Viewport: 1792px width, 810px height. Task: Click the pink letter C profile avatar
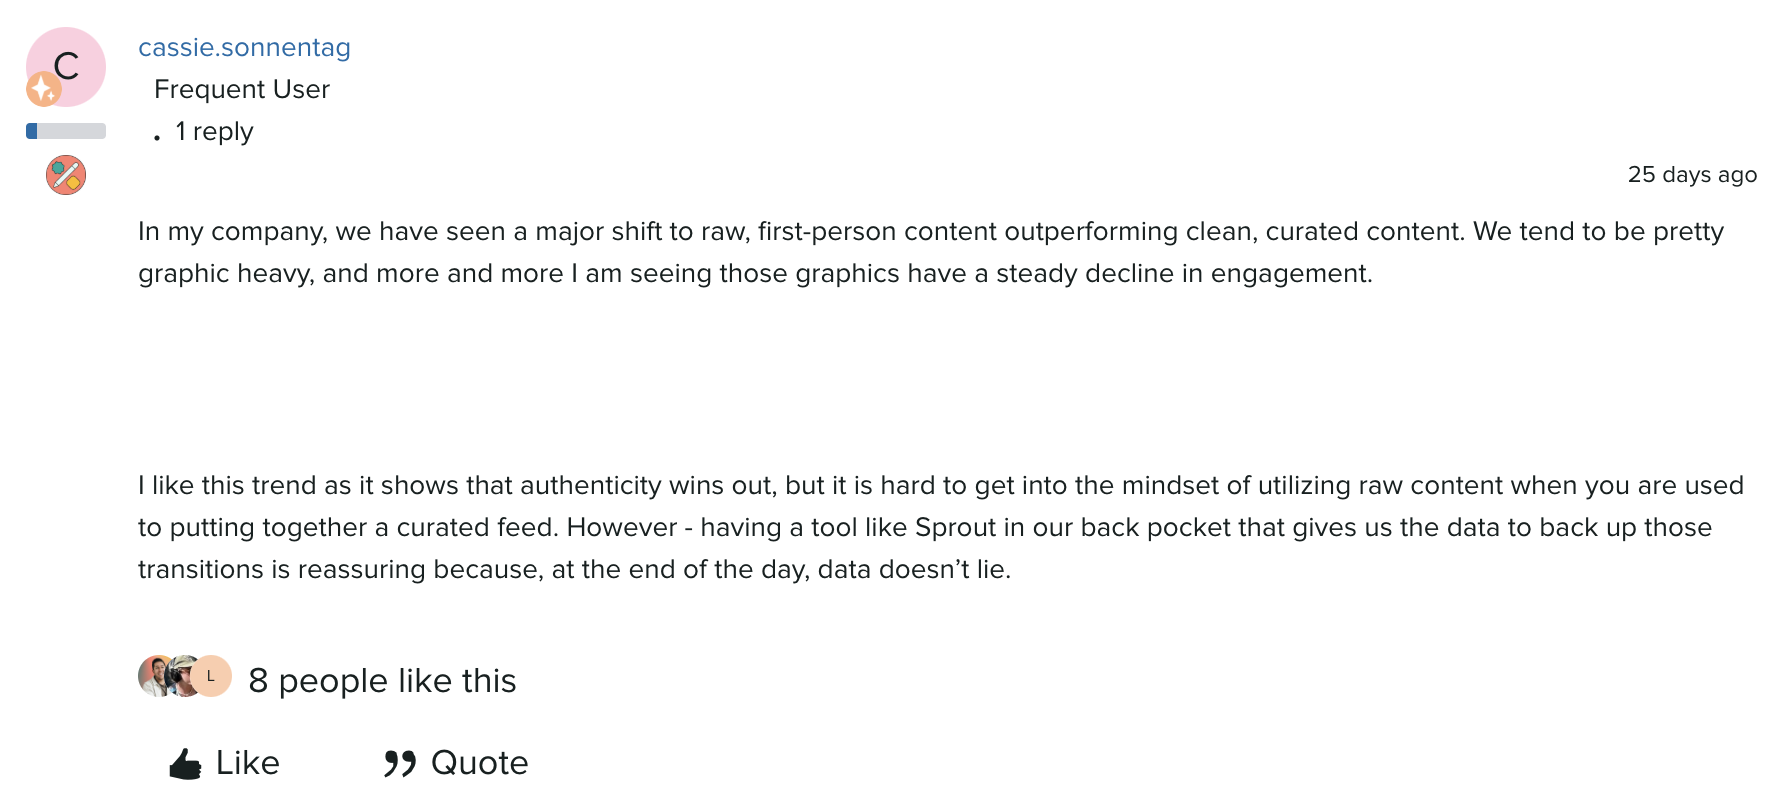70,62
